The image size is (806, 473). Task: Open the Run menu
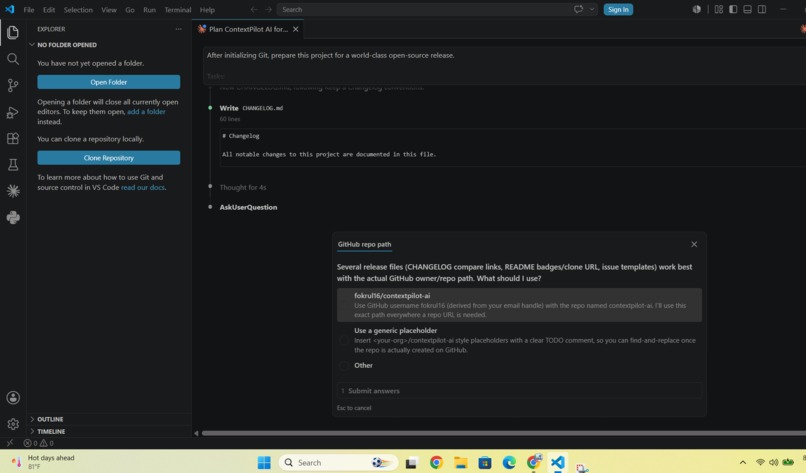[x=149, y=9]
